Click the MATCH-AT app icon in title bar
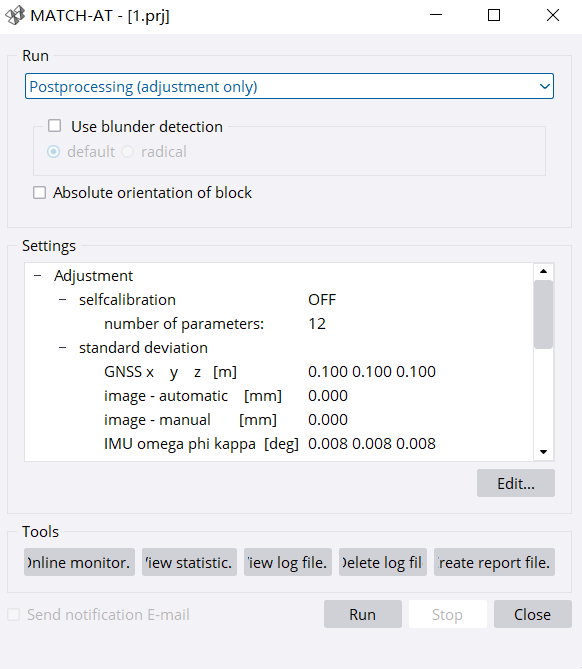The width and height of the screenshot is (582, 669). pyautogui.click(x=15, y=16)
